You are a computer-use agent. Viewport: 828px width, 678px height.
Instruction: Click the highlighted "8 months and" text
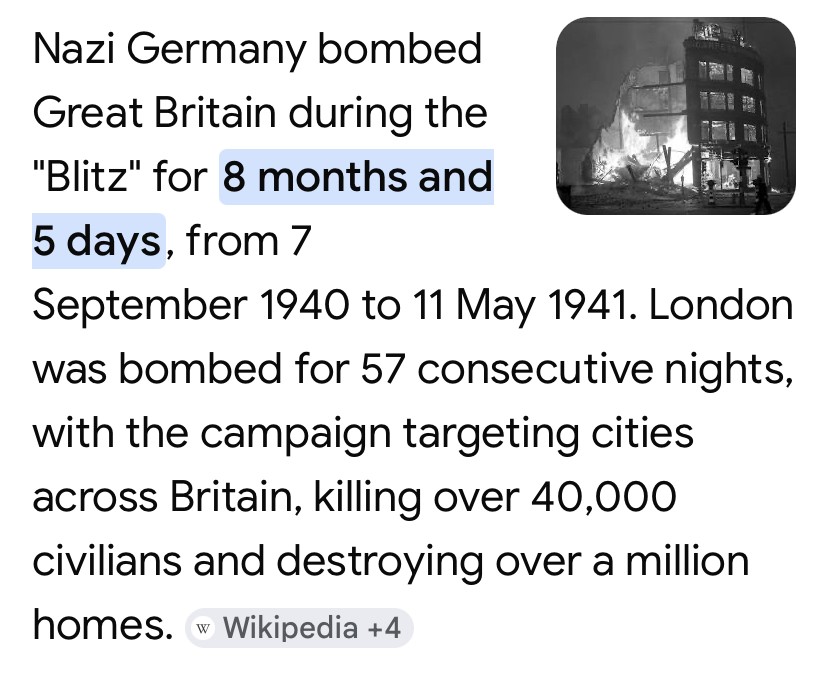pos(358,178)
